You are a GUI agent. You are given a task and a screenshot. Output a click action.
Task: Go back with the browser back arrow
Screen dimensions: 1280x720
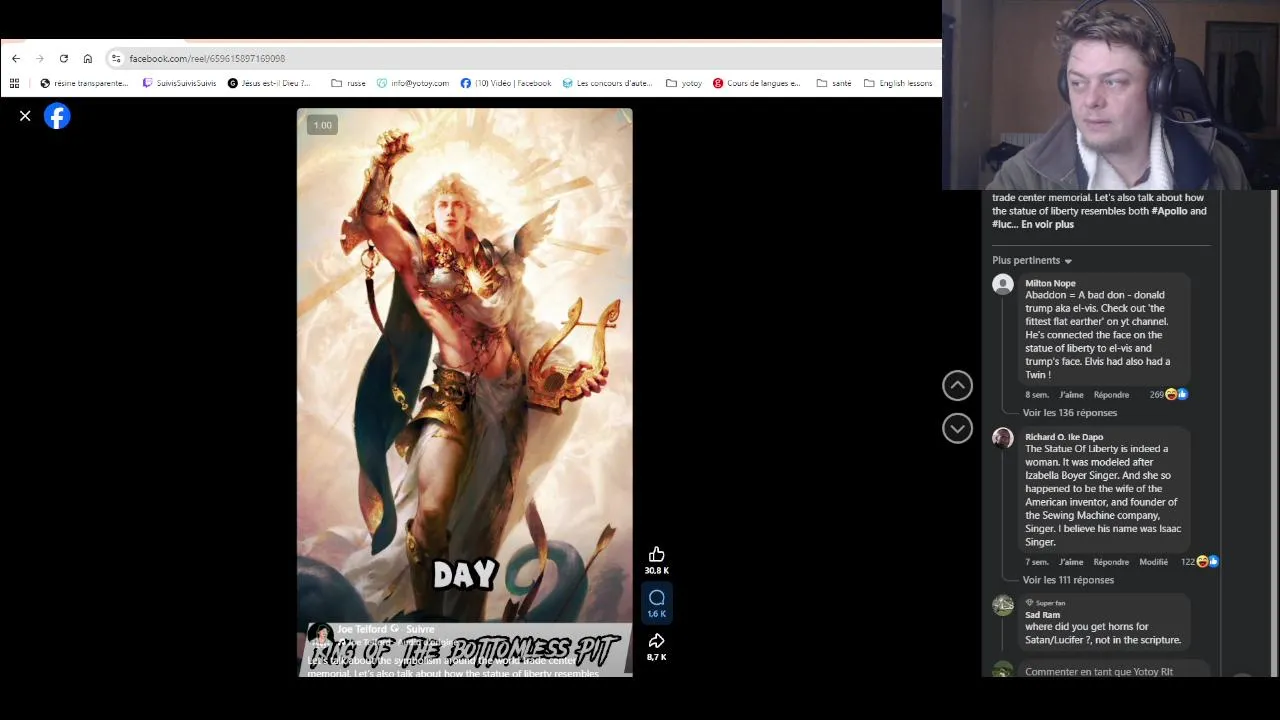[x=15, y=59]
